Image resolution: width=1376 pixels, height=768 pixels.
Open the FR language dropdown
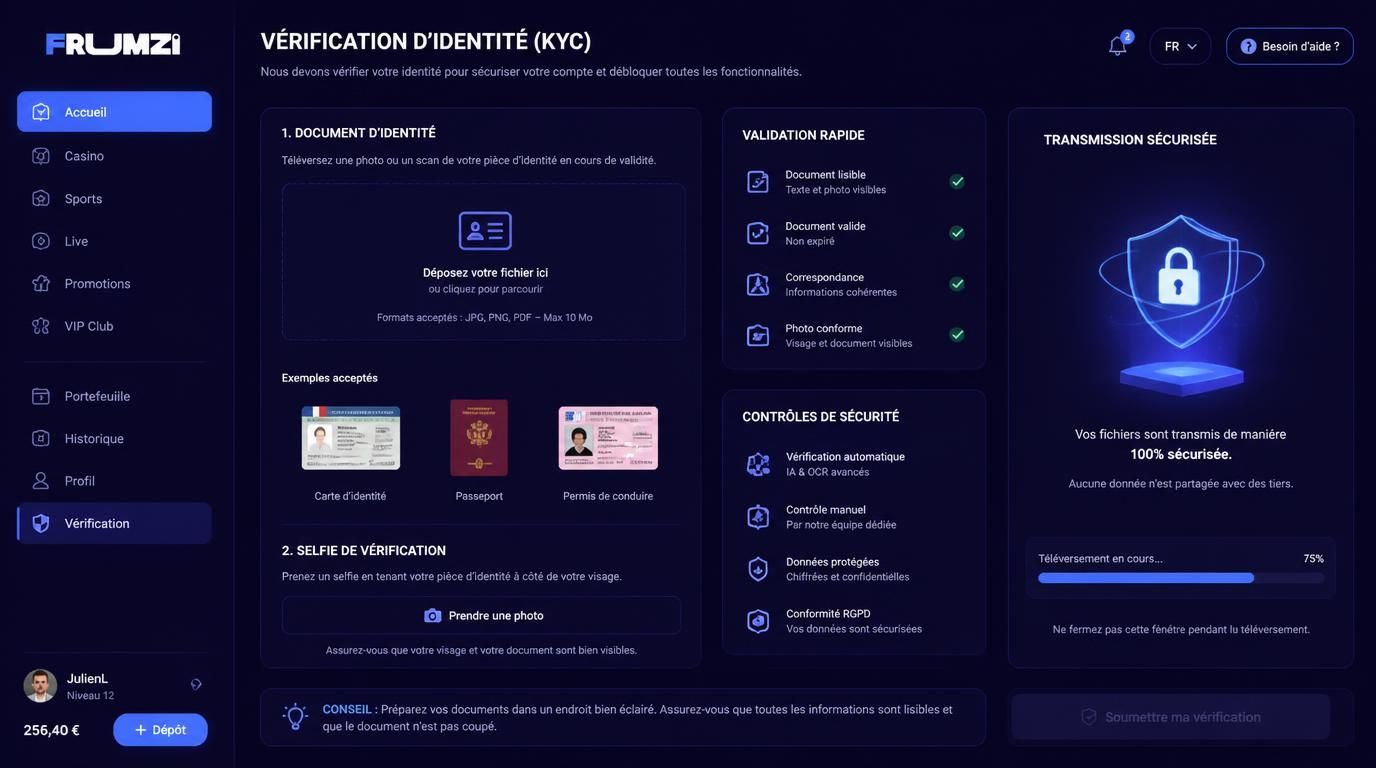(1180, 46)
